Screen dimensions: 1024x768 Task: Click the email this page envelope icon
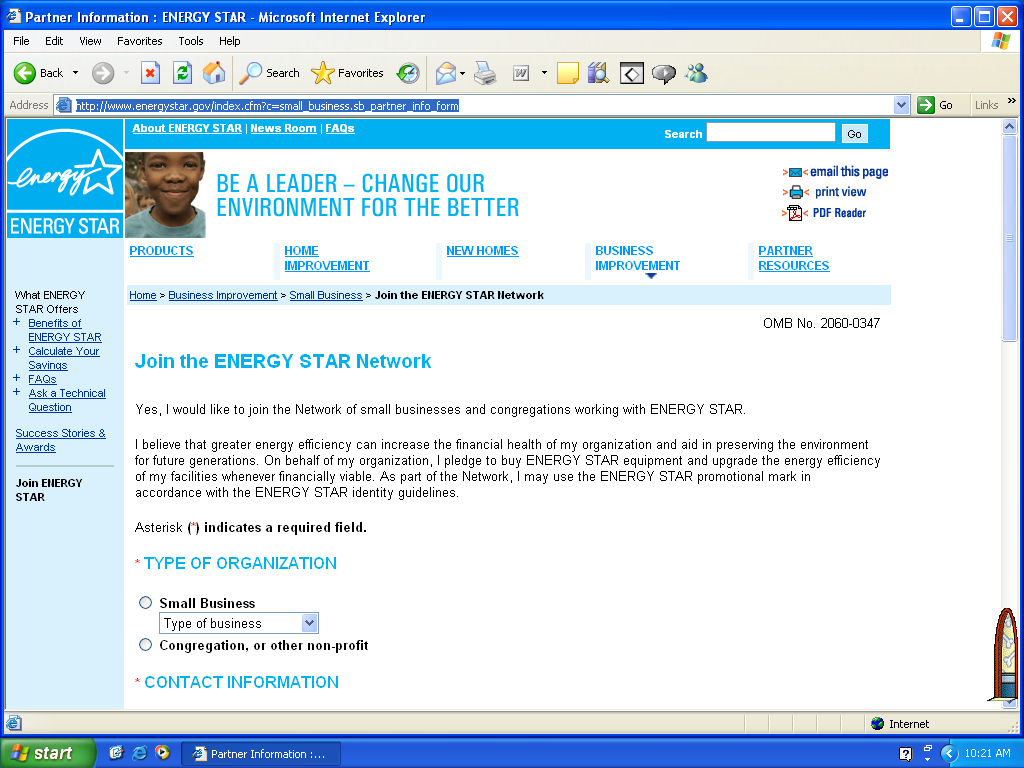[795, 172]
